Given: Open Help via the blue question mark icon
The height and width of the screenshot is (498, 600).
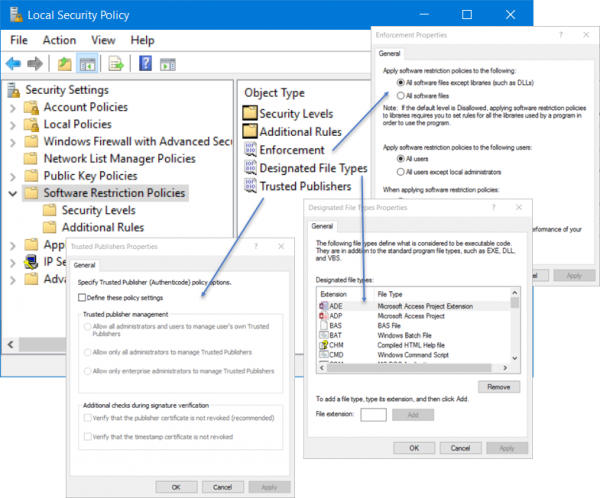Looking at the screenshot, I should tap(145, 64).
